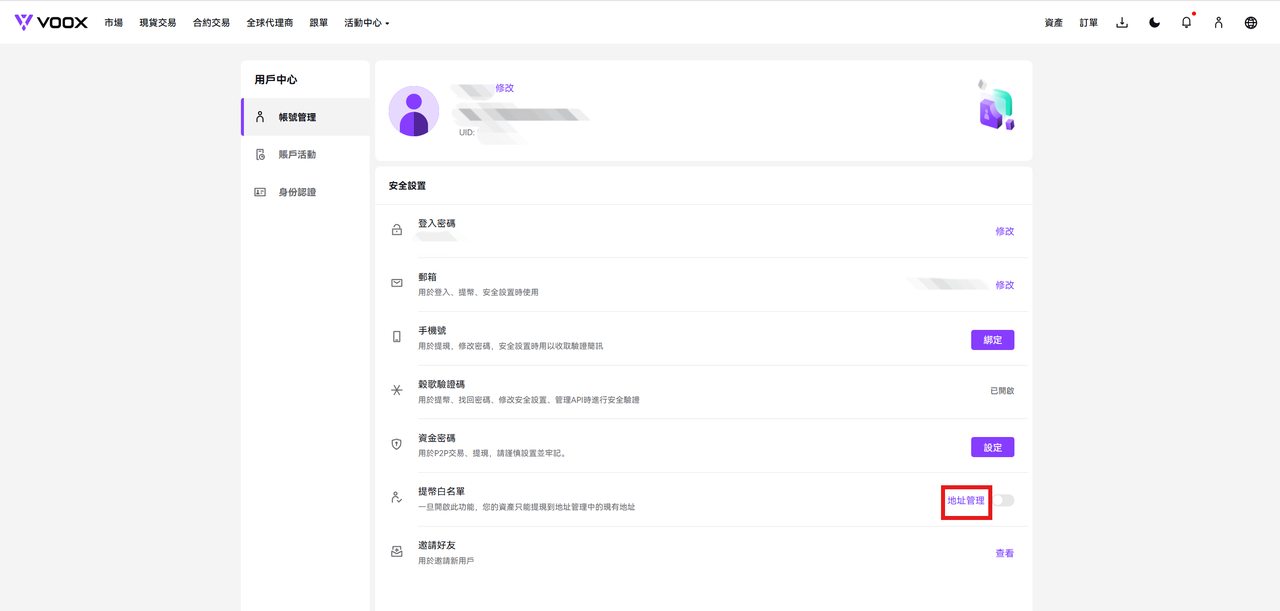Screen dimensions: 1280x611
Task: Click the 安全設置 heading
Action: pyautogui.click(x=407, y=186)
